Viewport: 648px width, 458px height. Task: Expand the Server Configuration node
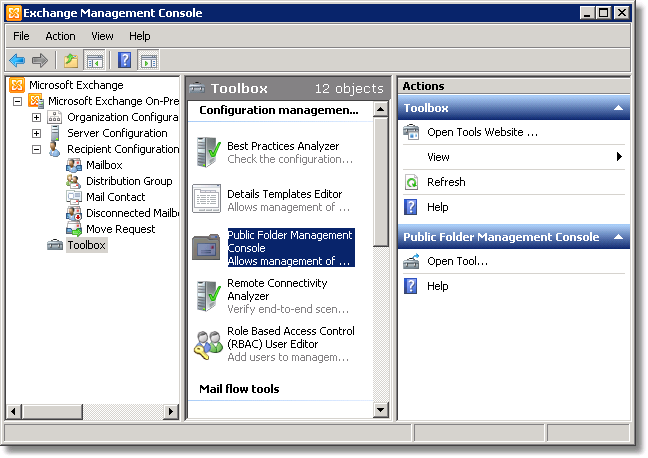(36, 134)
